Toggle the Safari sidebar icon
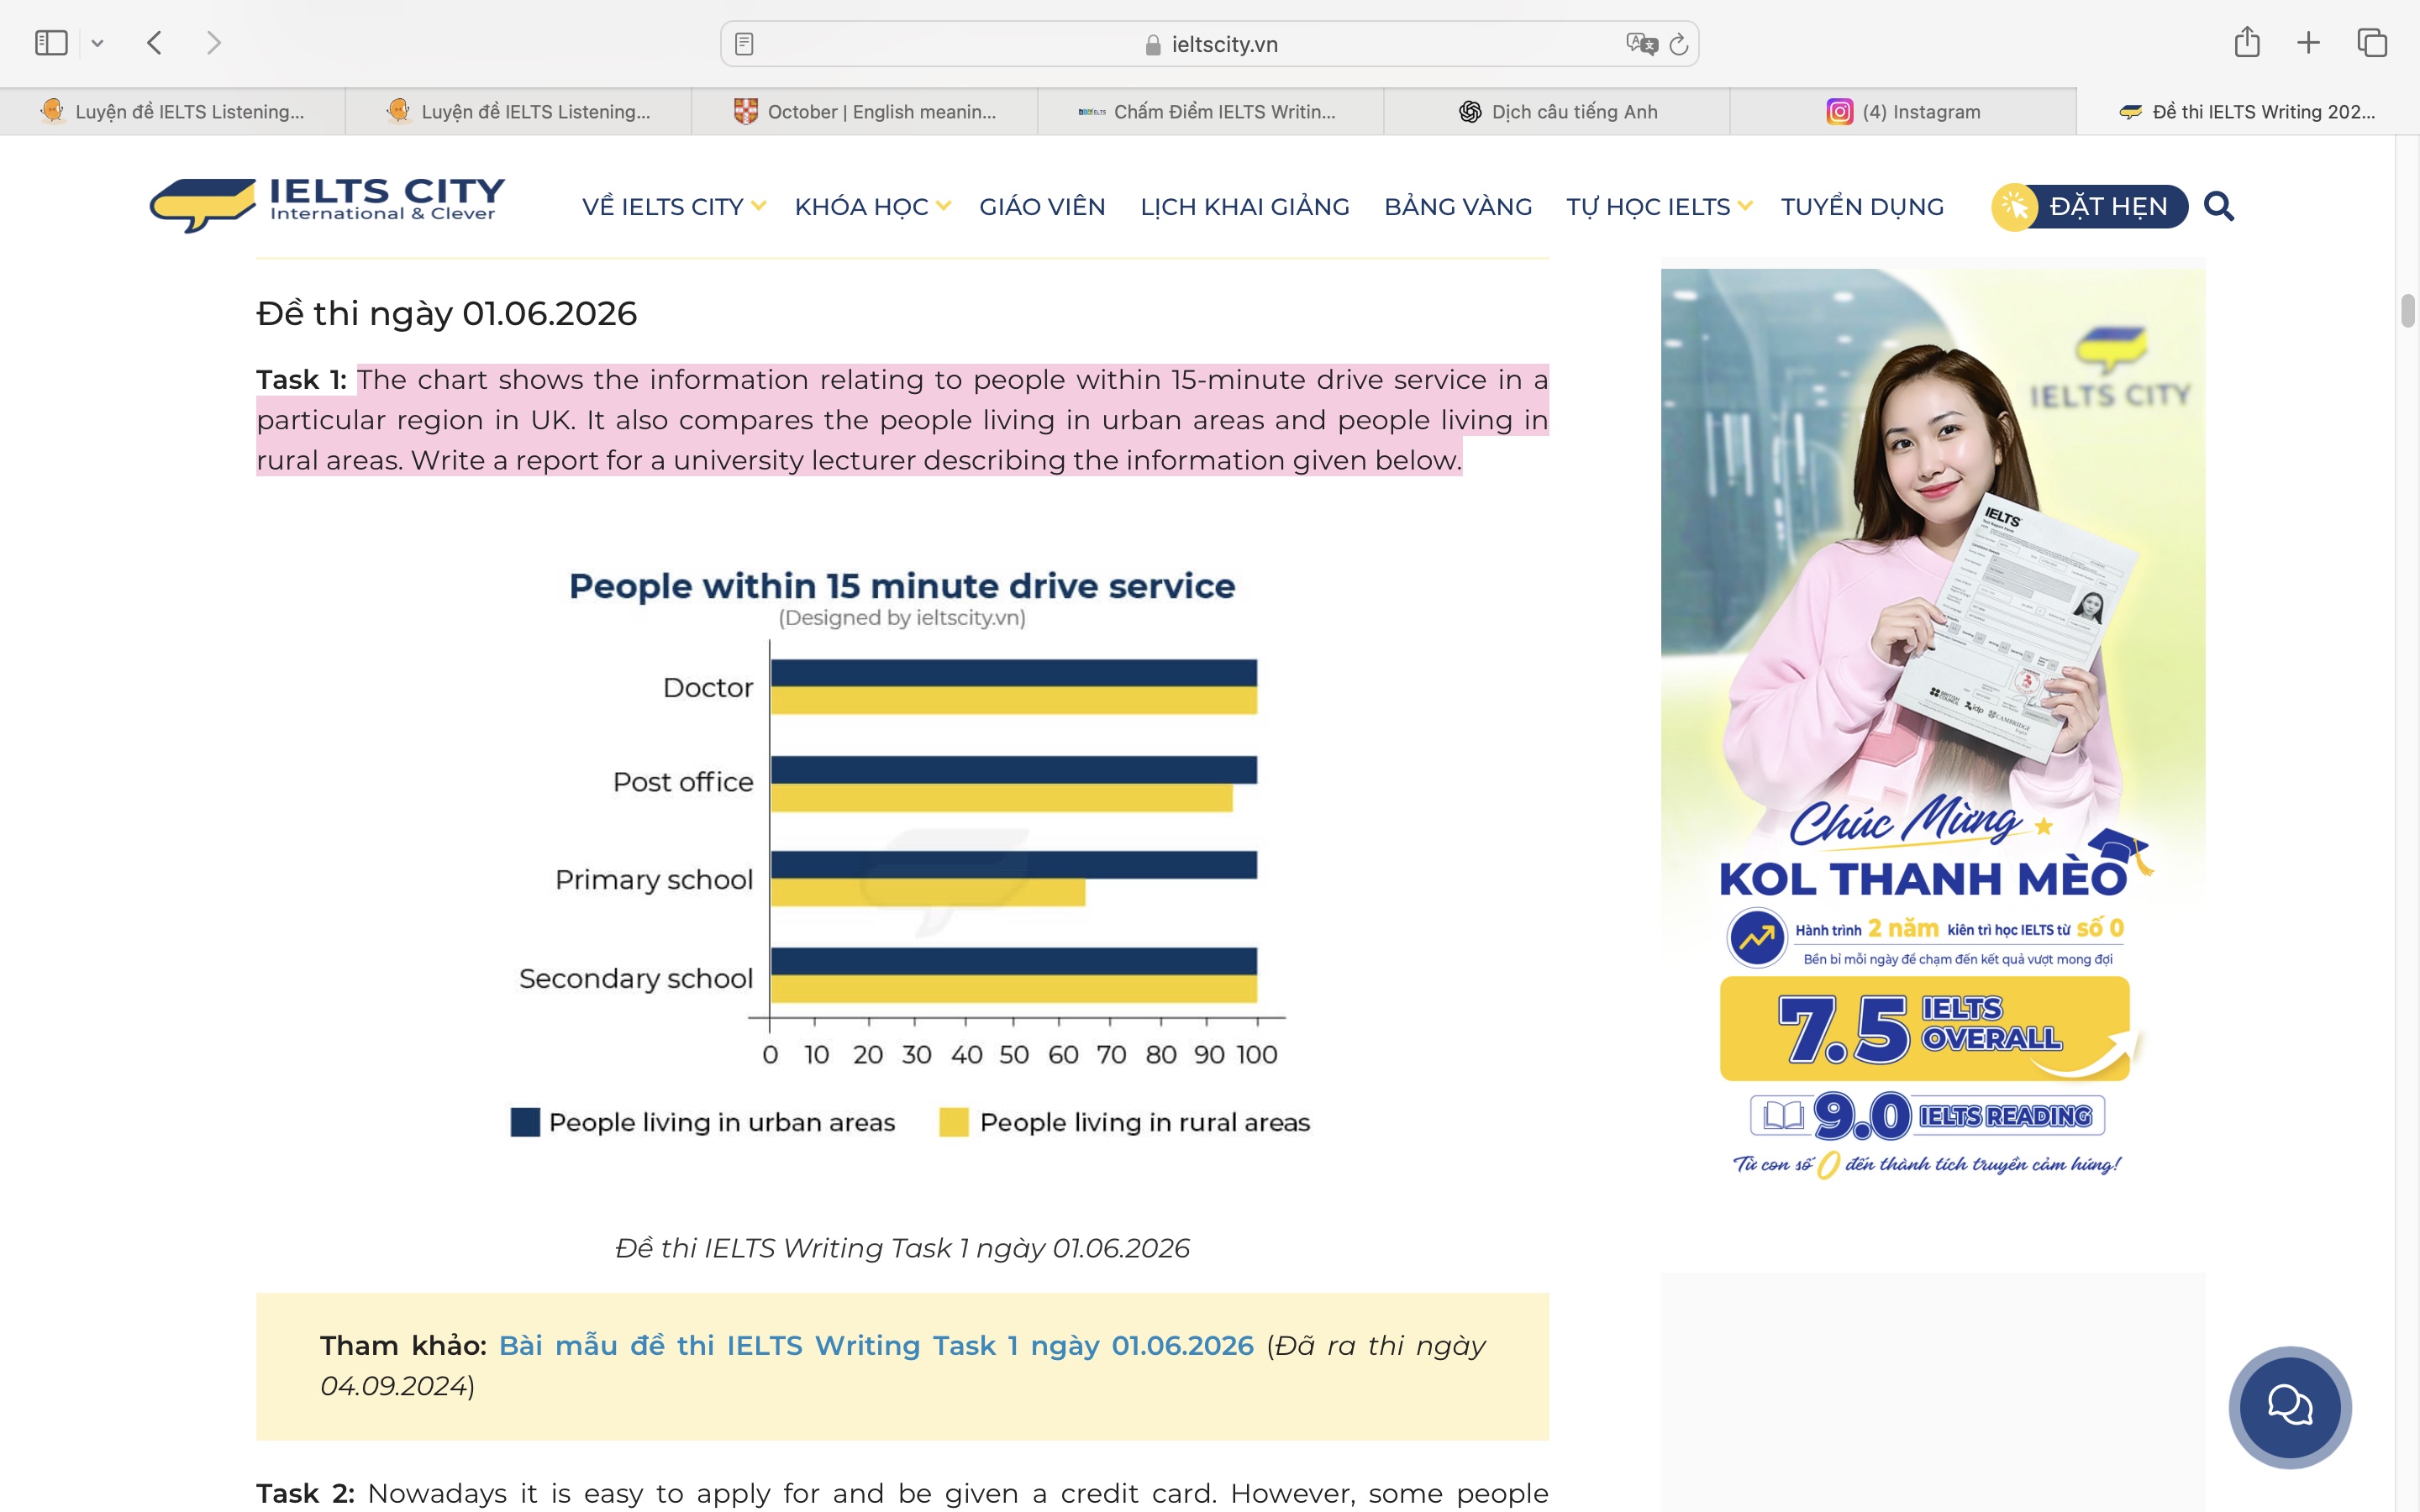This screenshot has height=1512, width=2420. tap(51, 43)
